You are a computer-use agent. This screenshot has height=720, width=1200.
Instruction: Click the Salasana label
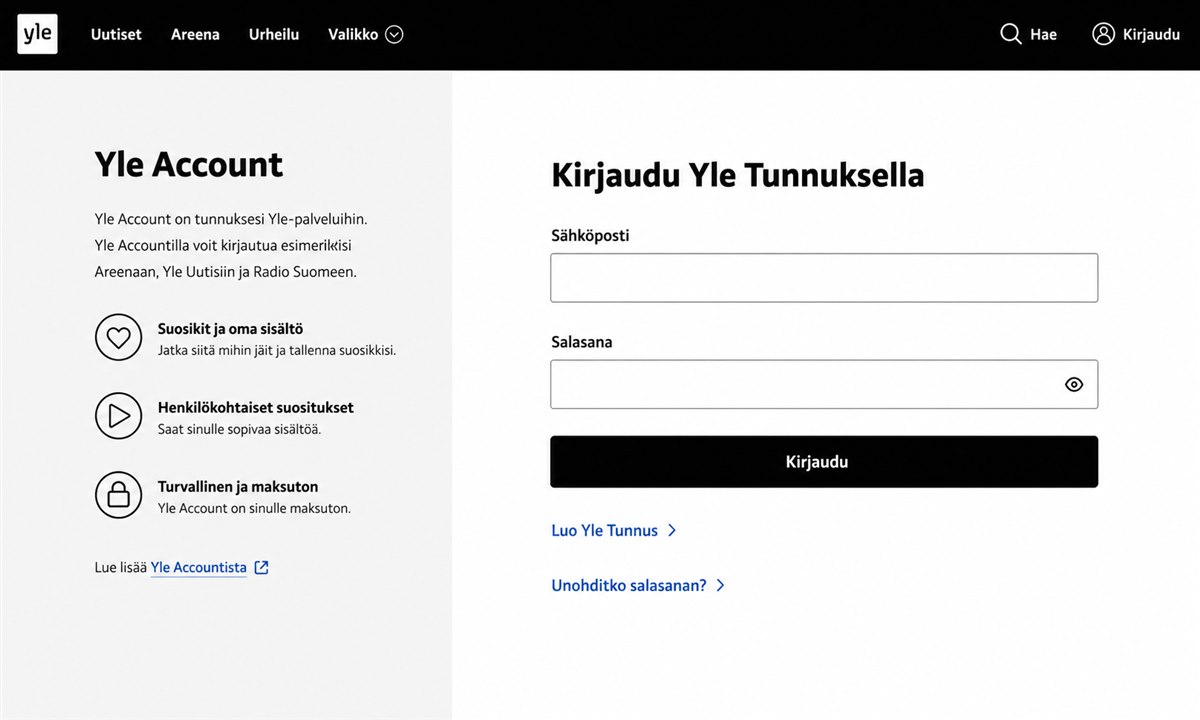pos(581,342)
